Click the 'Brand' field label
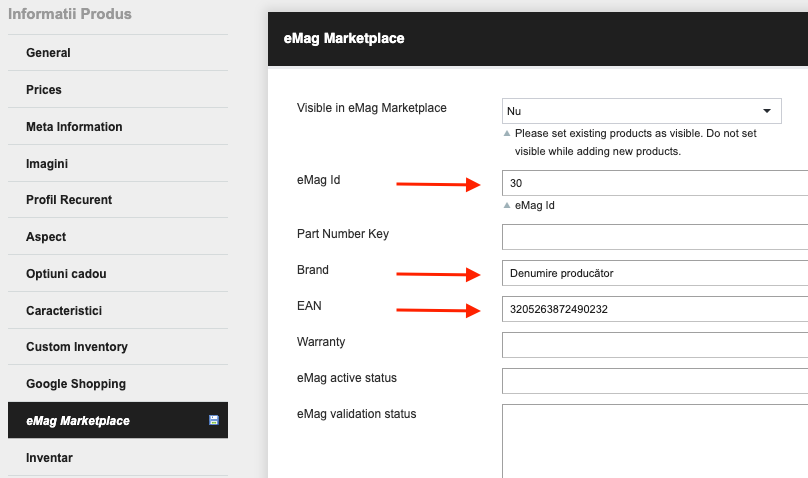The image size is (808, 478). pyautogui.click(x=313, y=270)
